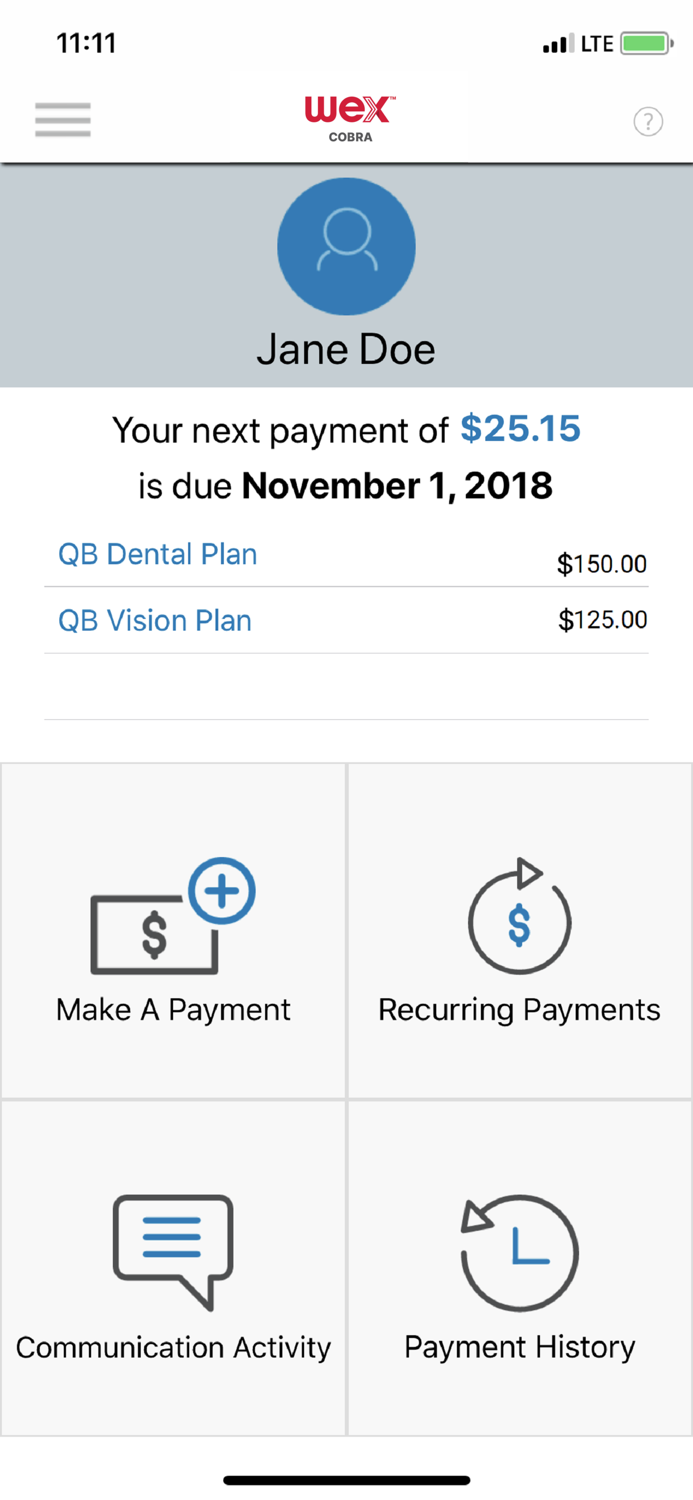Tap the plus badge on Make A Payment

click(224, 890)
